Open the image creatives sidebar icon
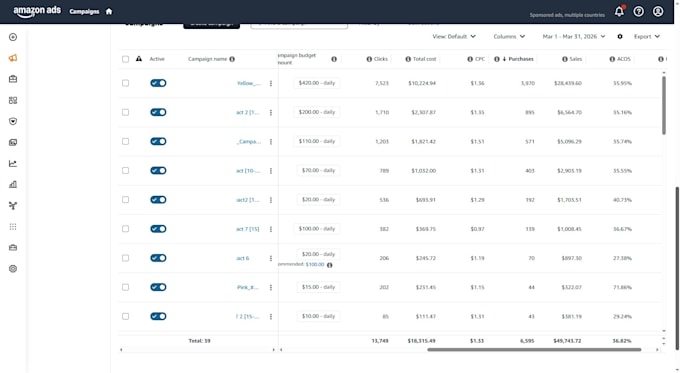The image size is (680, 373). click(x=13, y=142)
